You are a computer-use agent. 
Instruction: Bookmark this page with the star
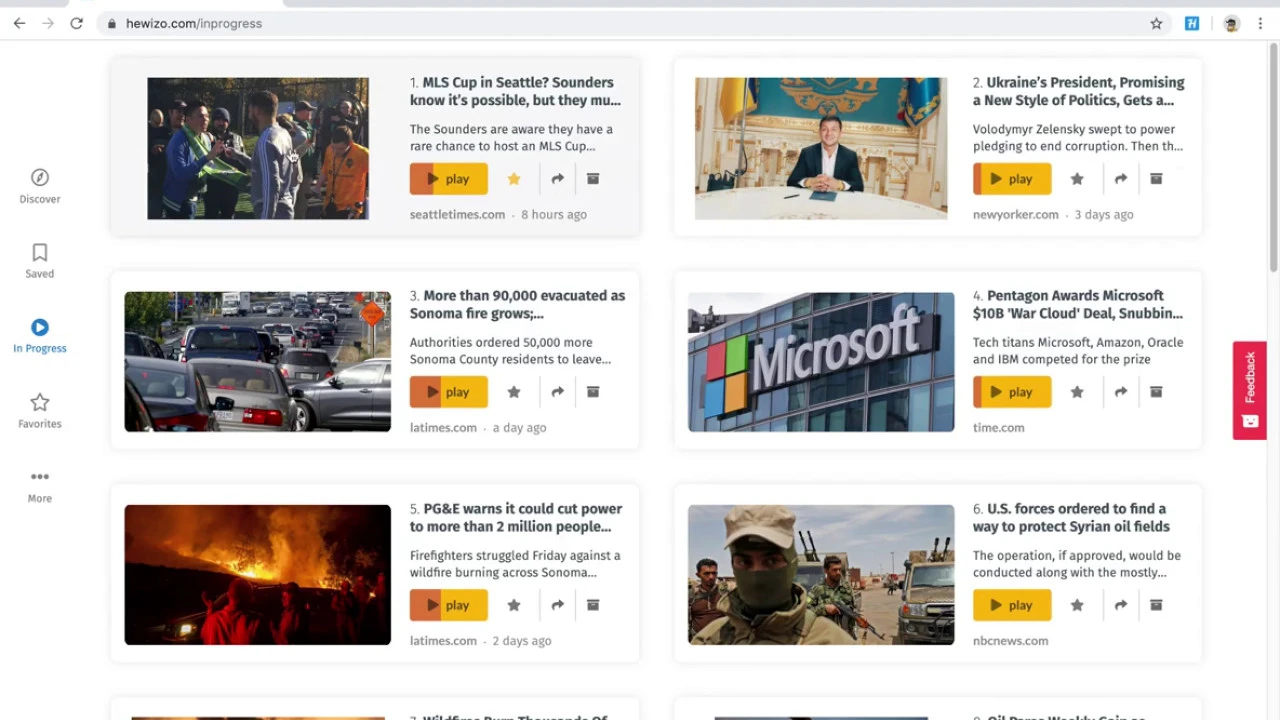[x=1156, y=23]
